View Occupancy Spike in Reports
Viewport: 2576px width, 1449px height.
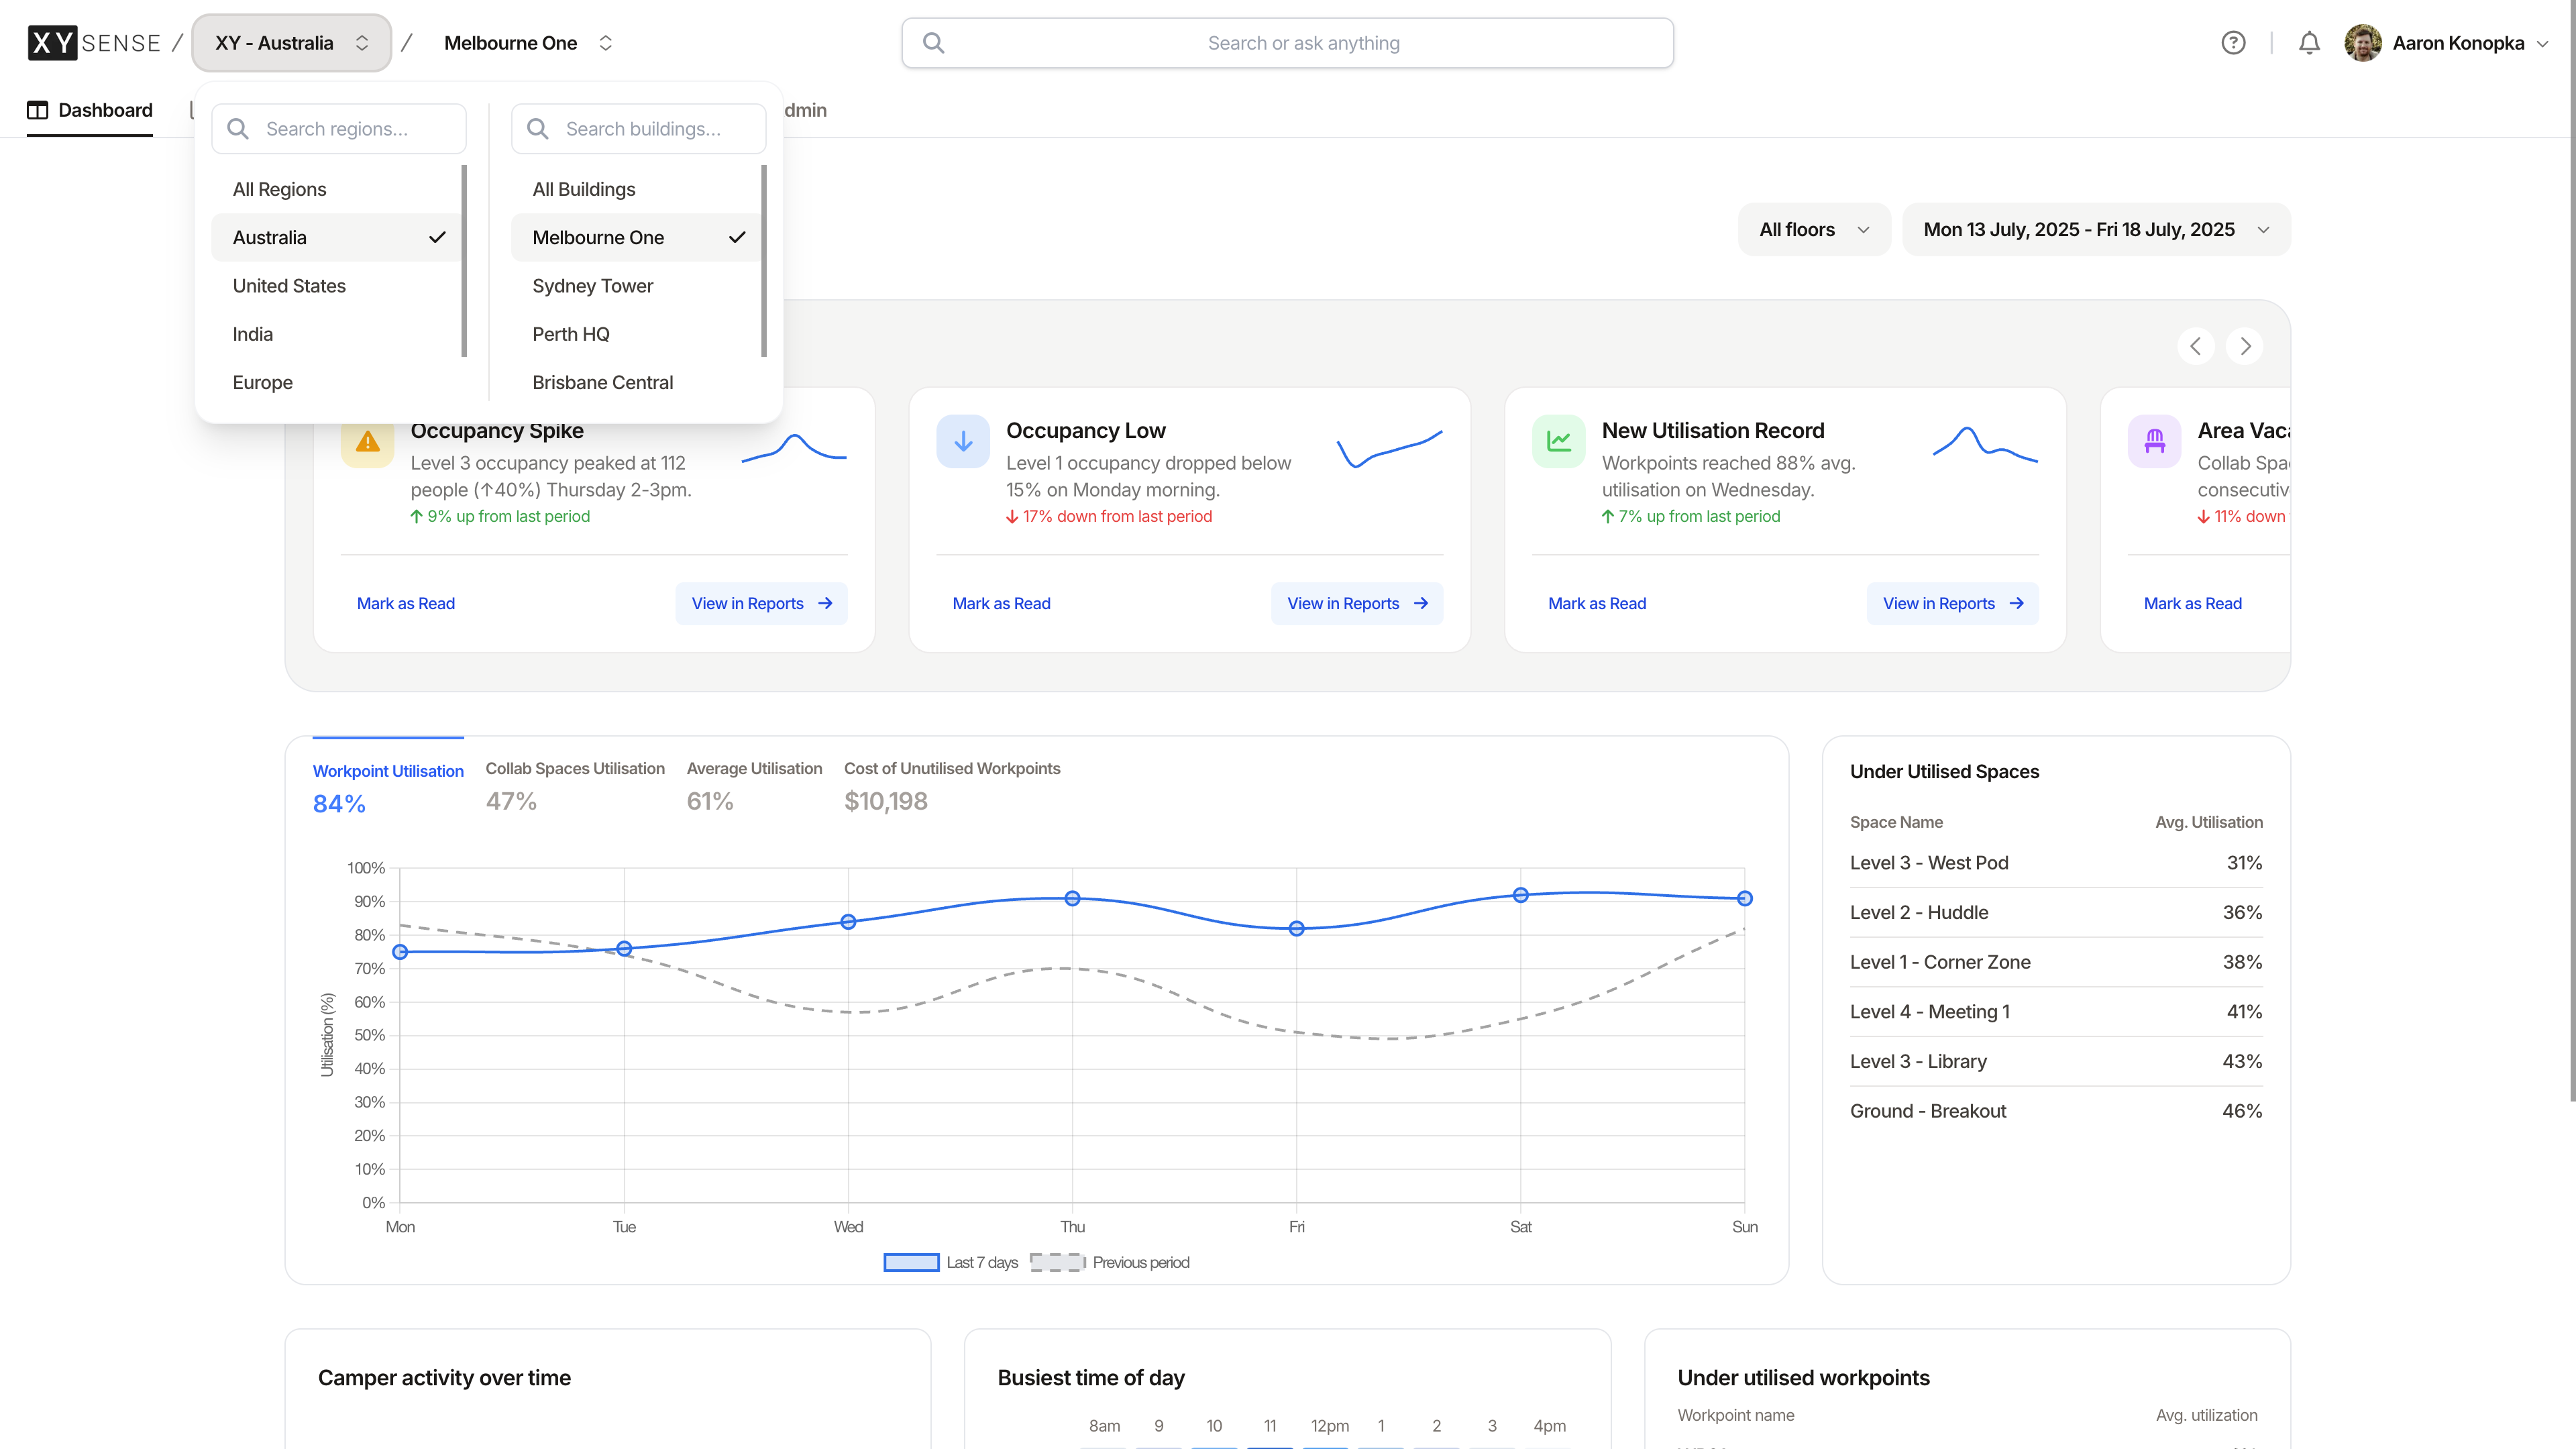762,603
